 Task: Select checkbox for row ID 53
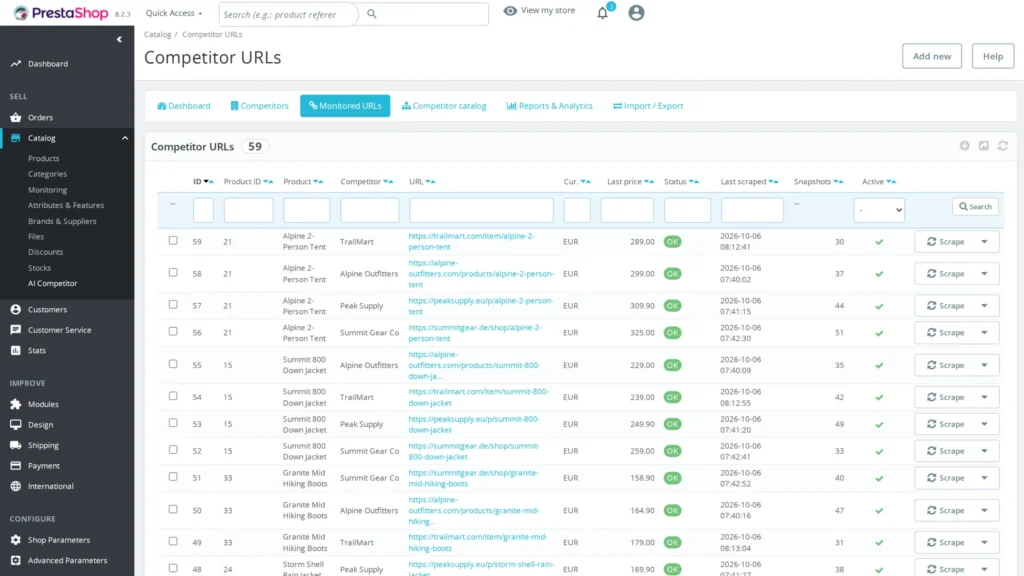pos(173,423)
